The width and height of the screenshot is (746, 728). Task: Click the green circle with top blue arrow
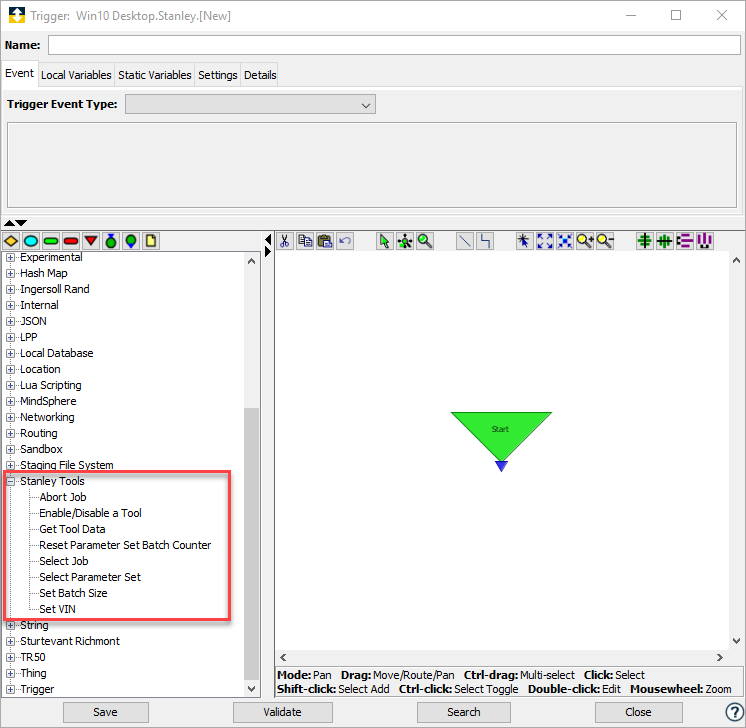coord(111,241)
